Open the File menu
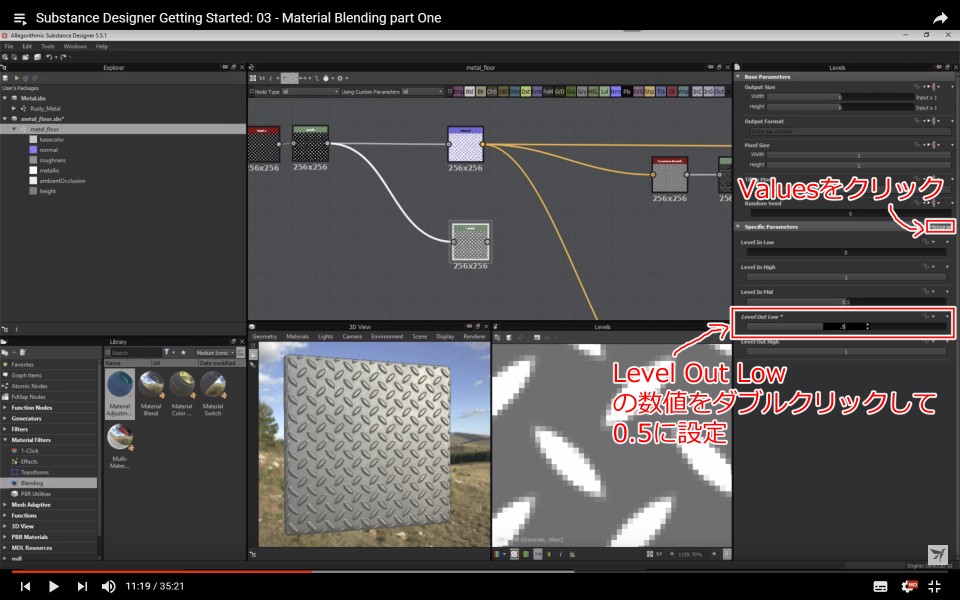 point(9,47)
